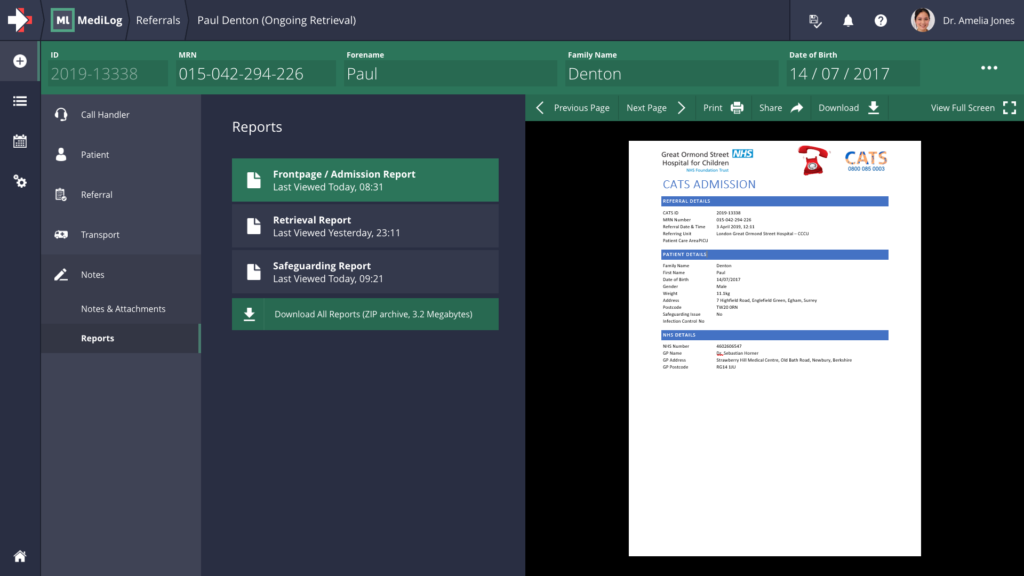This screenshot has width=1024, height=576.
Task: Open the add new record plus icon
Action: click(x=19, y=61)
